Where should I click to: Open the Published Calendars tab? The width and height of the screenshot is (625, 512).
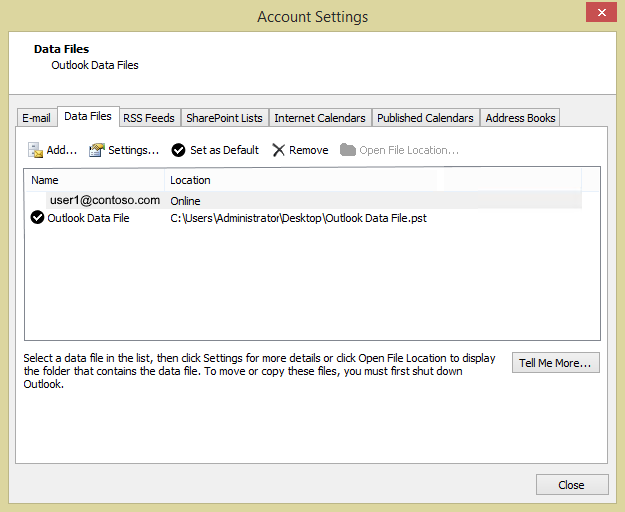click(425, 118)
